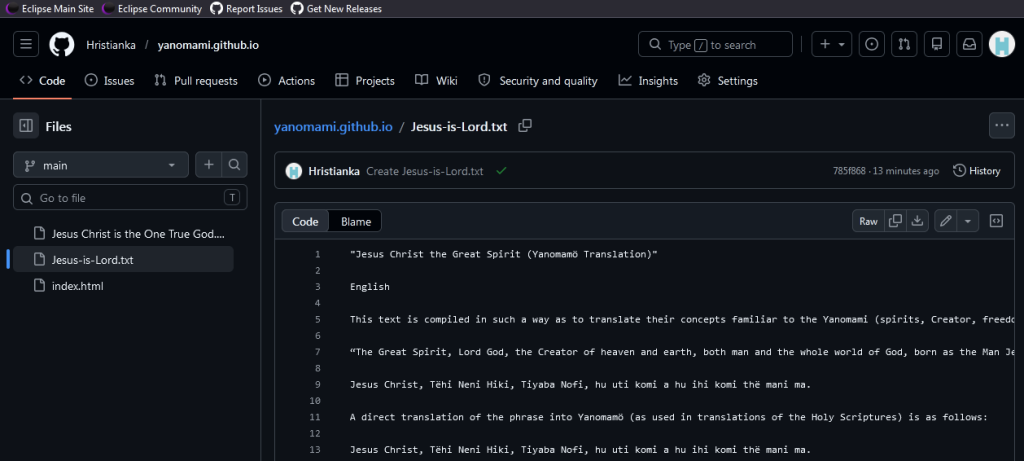
Task: Expand more edit options dropdown arrow
Action: pos(967,221)
